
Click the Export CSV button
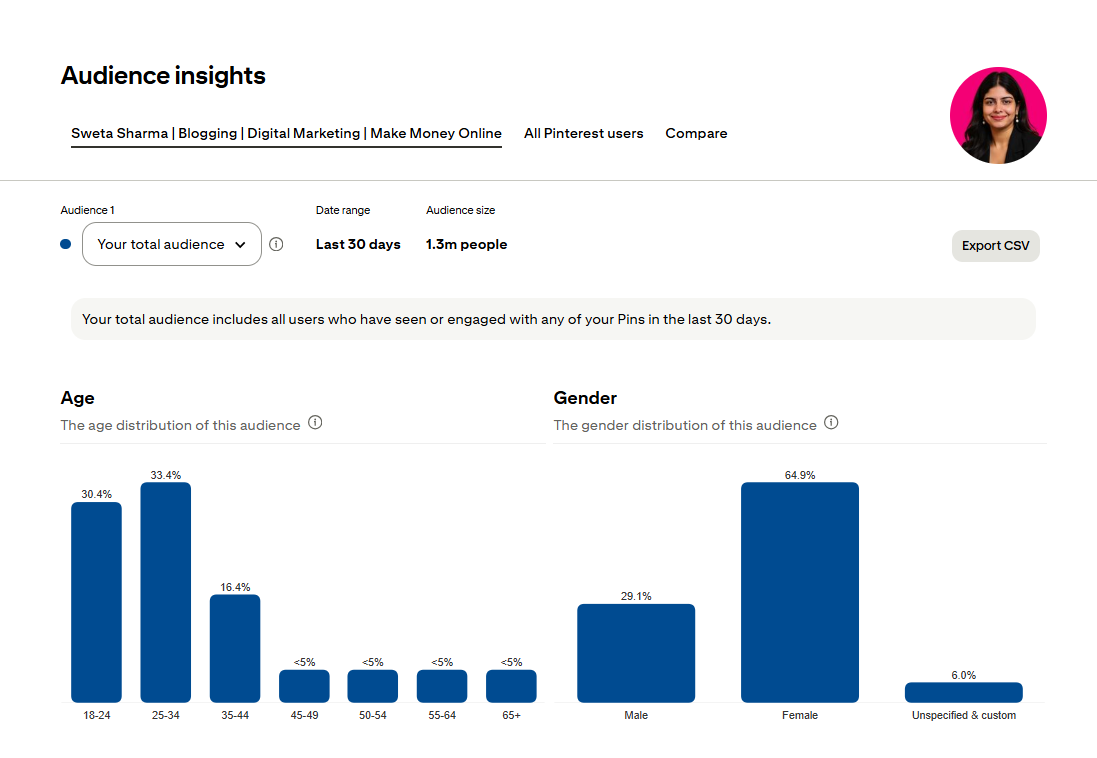(x=996, y=246)
